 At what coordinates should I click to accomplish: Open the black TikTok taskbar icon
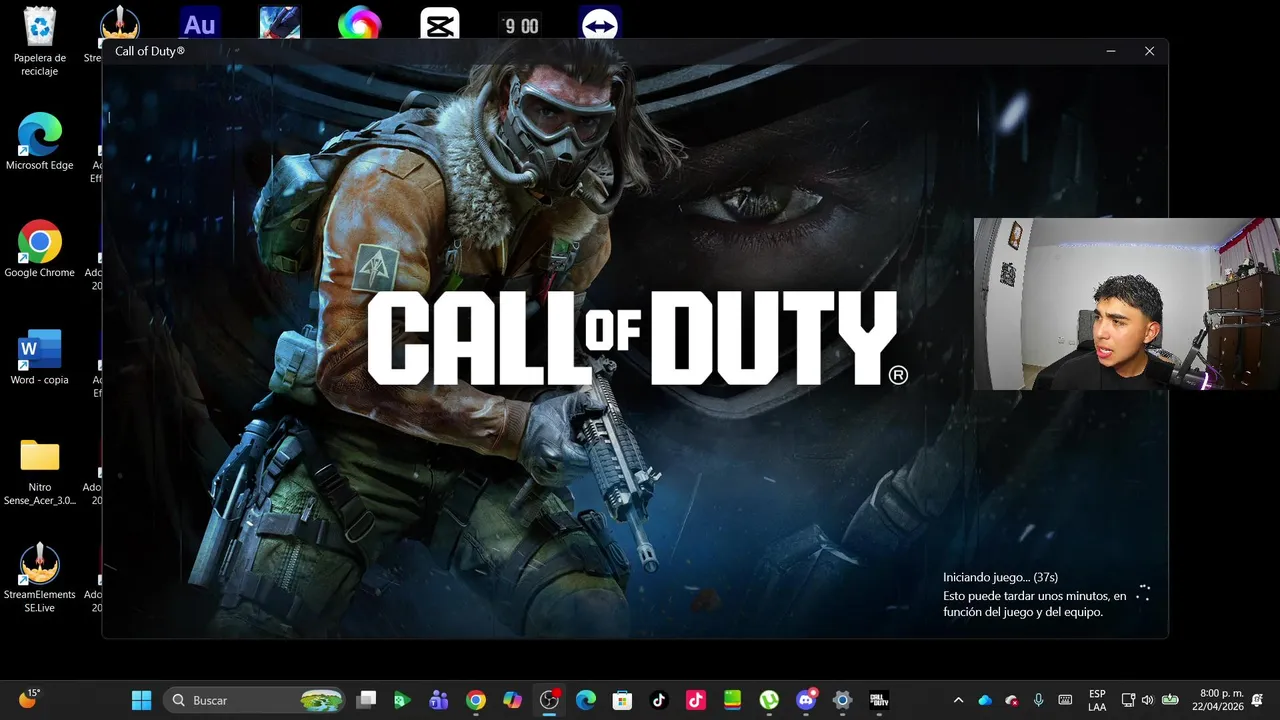pyautogui.click(x=659, y=700)
